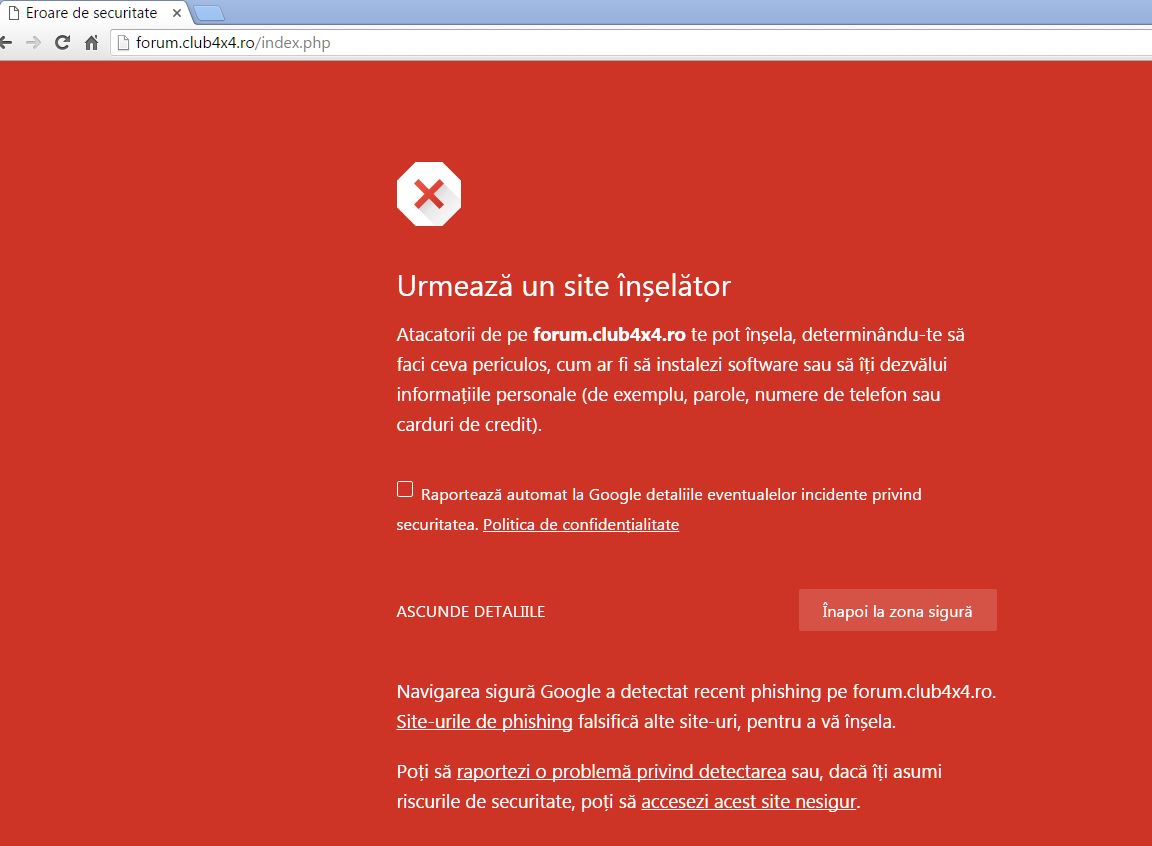
Task: Proceed via accesezi acest site nesigur link
Action: [748, 802]
